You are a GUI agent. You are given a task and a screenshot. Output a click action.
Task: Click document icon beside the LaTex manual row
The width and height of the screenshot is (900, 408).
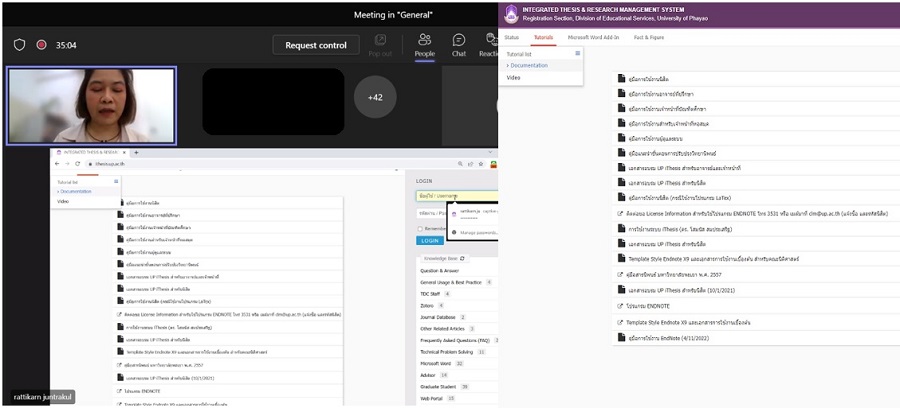coord(621,197)
